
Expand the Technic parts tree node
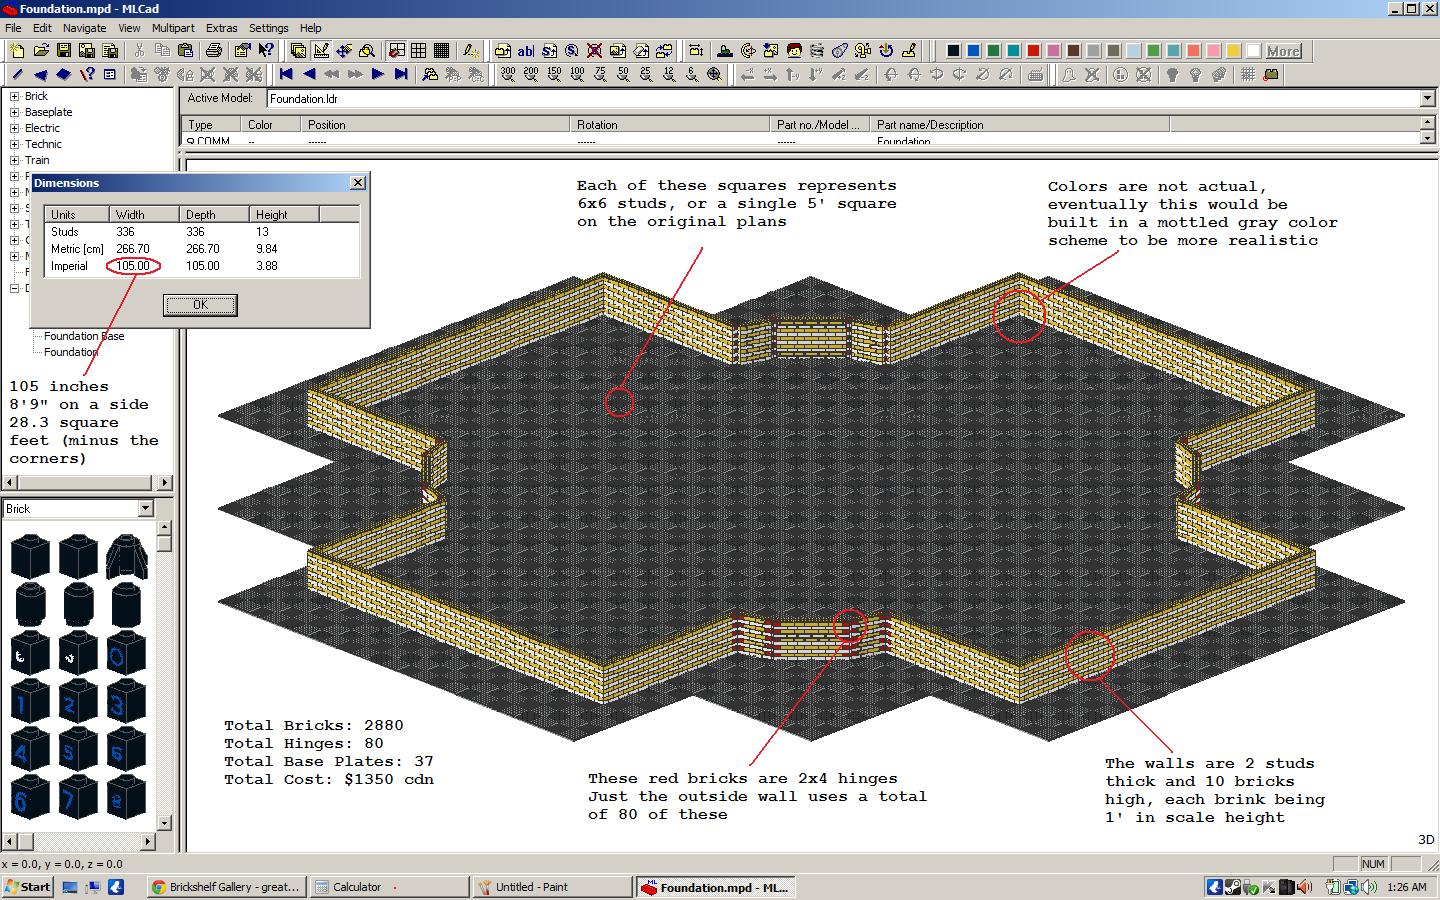(15, 144)
